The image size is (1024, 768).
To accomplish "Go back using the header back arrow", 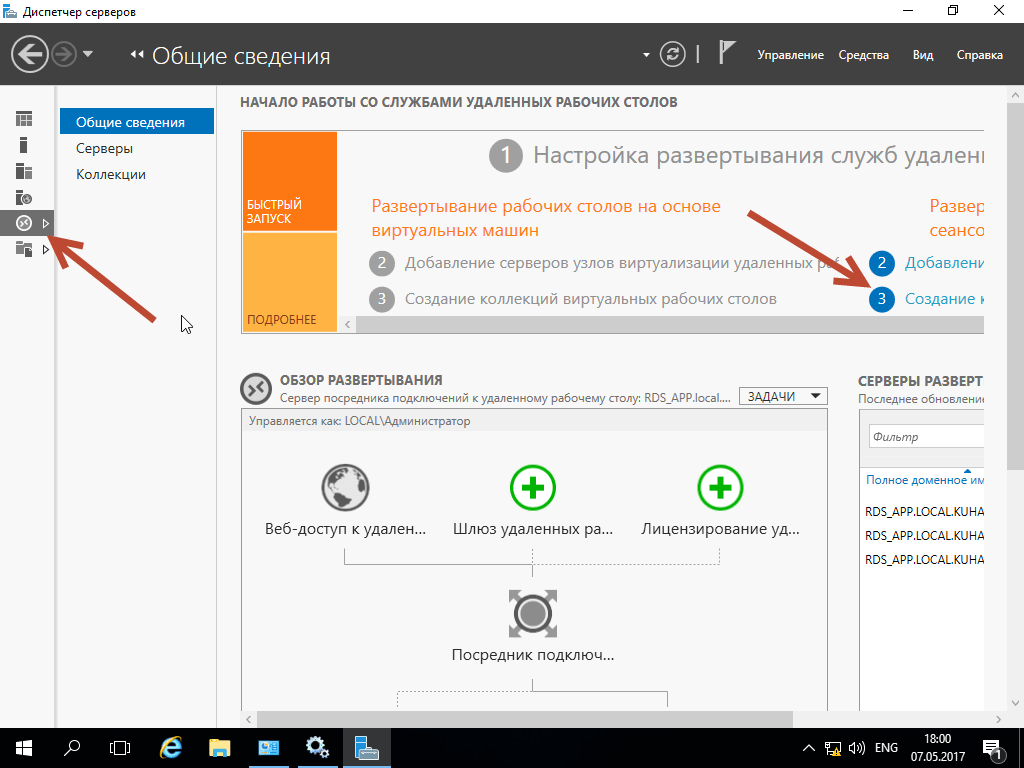I will tap(30, 54).
